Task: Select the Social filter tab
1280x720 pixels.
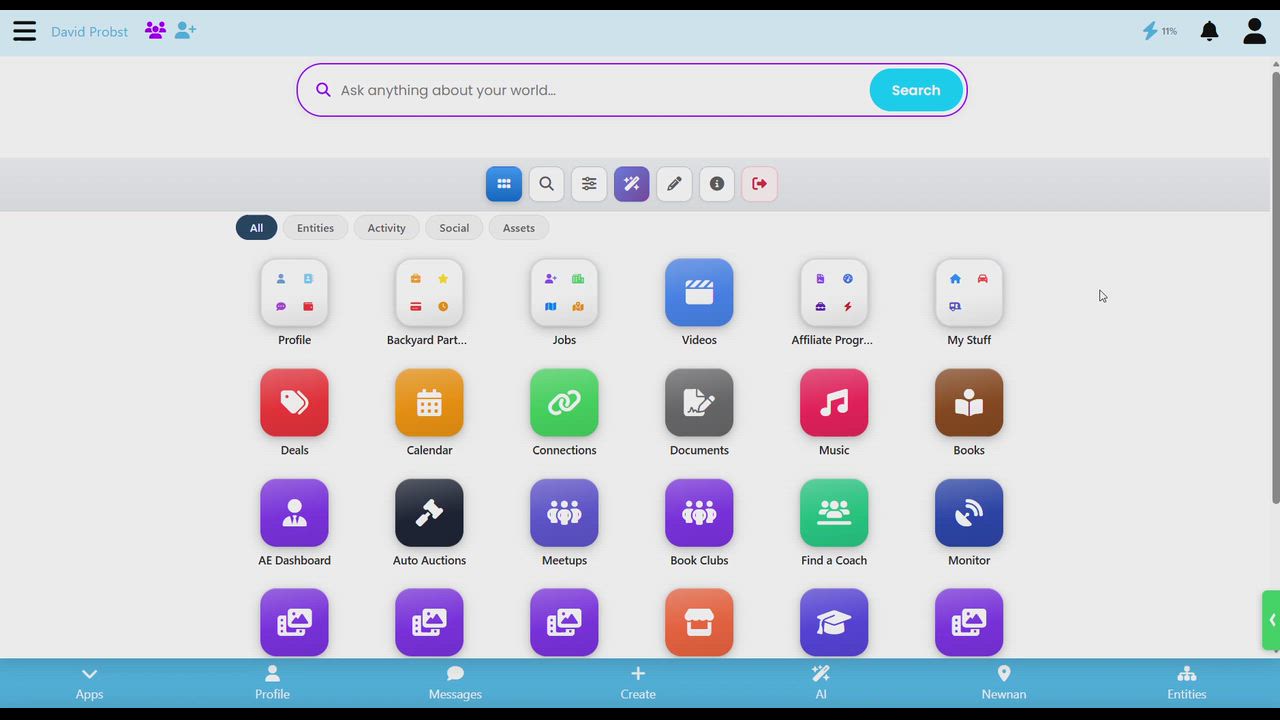Action: (x=454, y=228)
